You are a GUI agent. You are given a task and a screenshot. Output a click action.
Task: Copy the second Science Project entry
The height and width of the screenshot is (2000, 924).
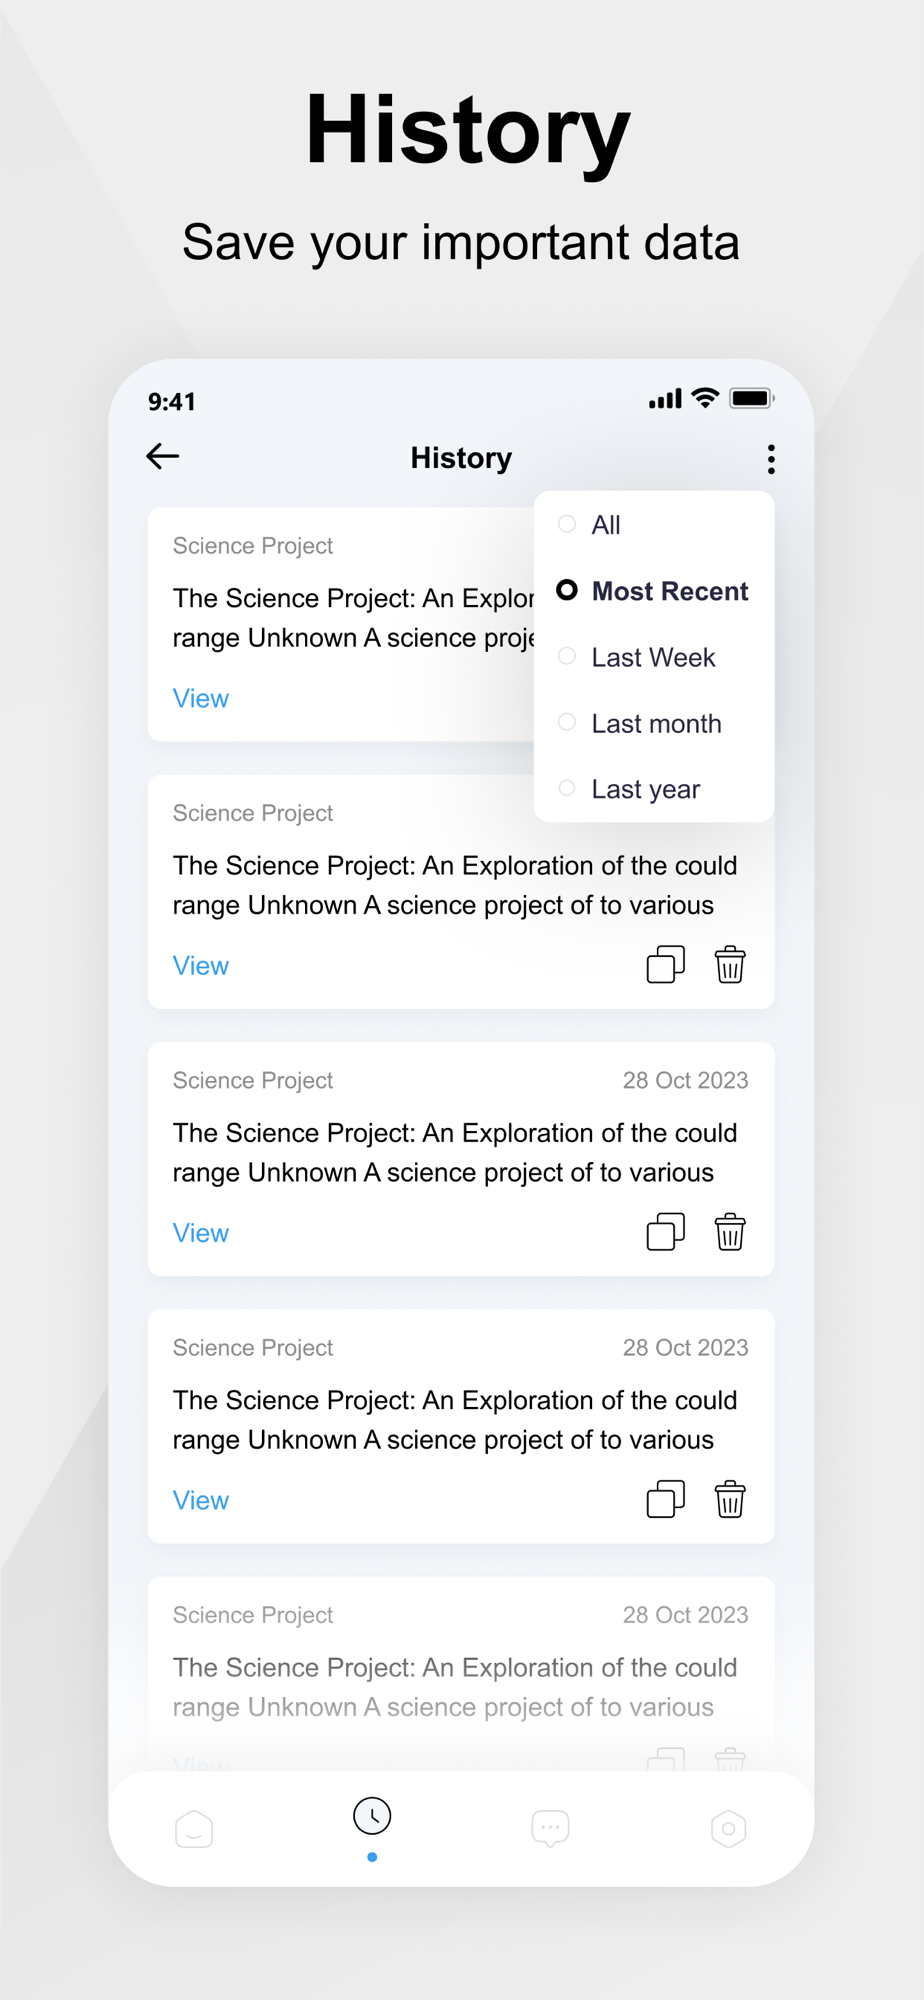[x=665, y=965]
